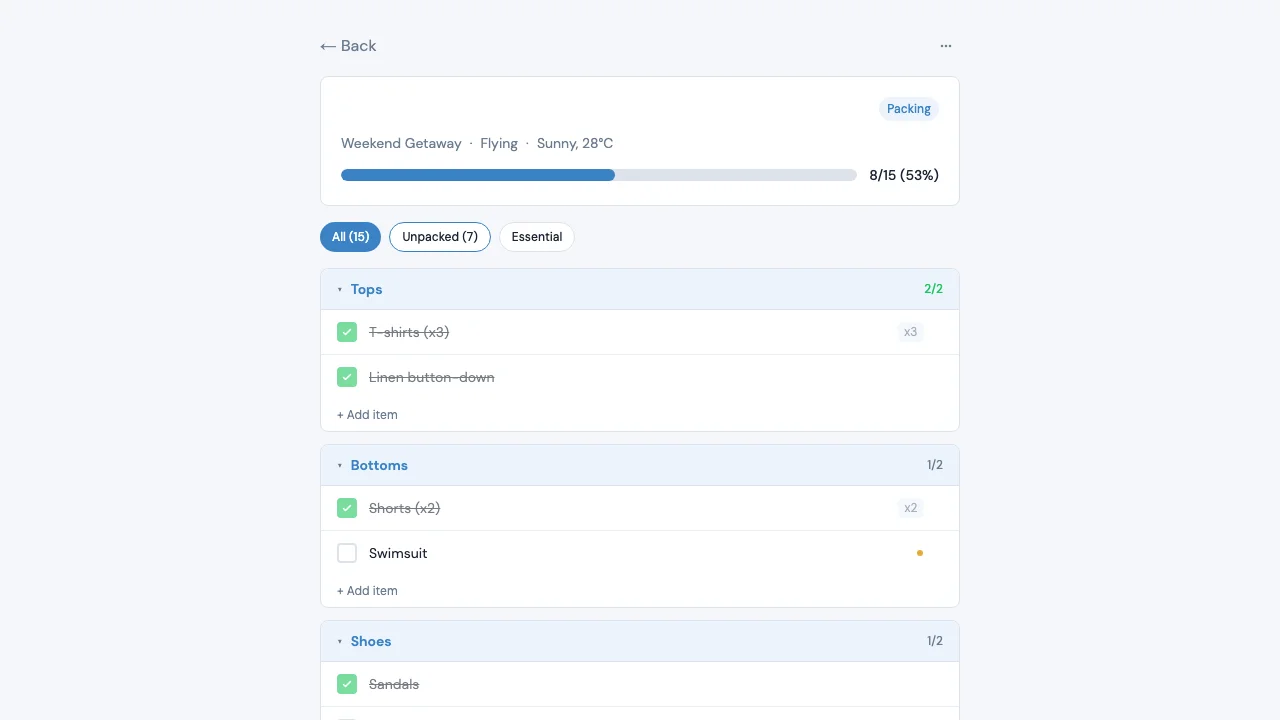
Task: Uncheck the Sandals checkbox
Action: (347, 684)
